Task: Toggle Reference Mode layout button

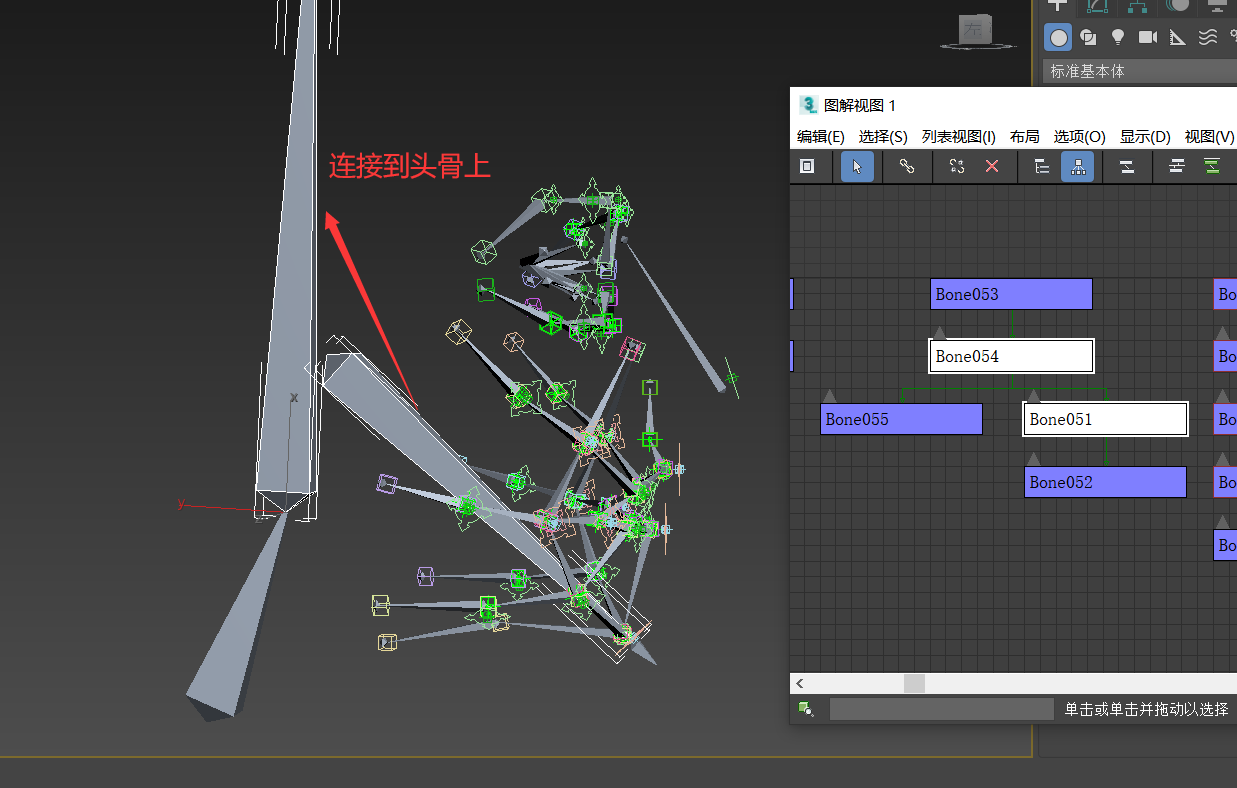Action: 1078,167
